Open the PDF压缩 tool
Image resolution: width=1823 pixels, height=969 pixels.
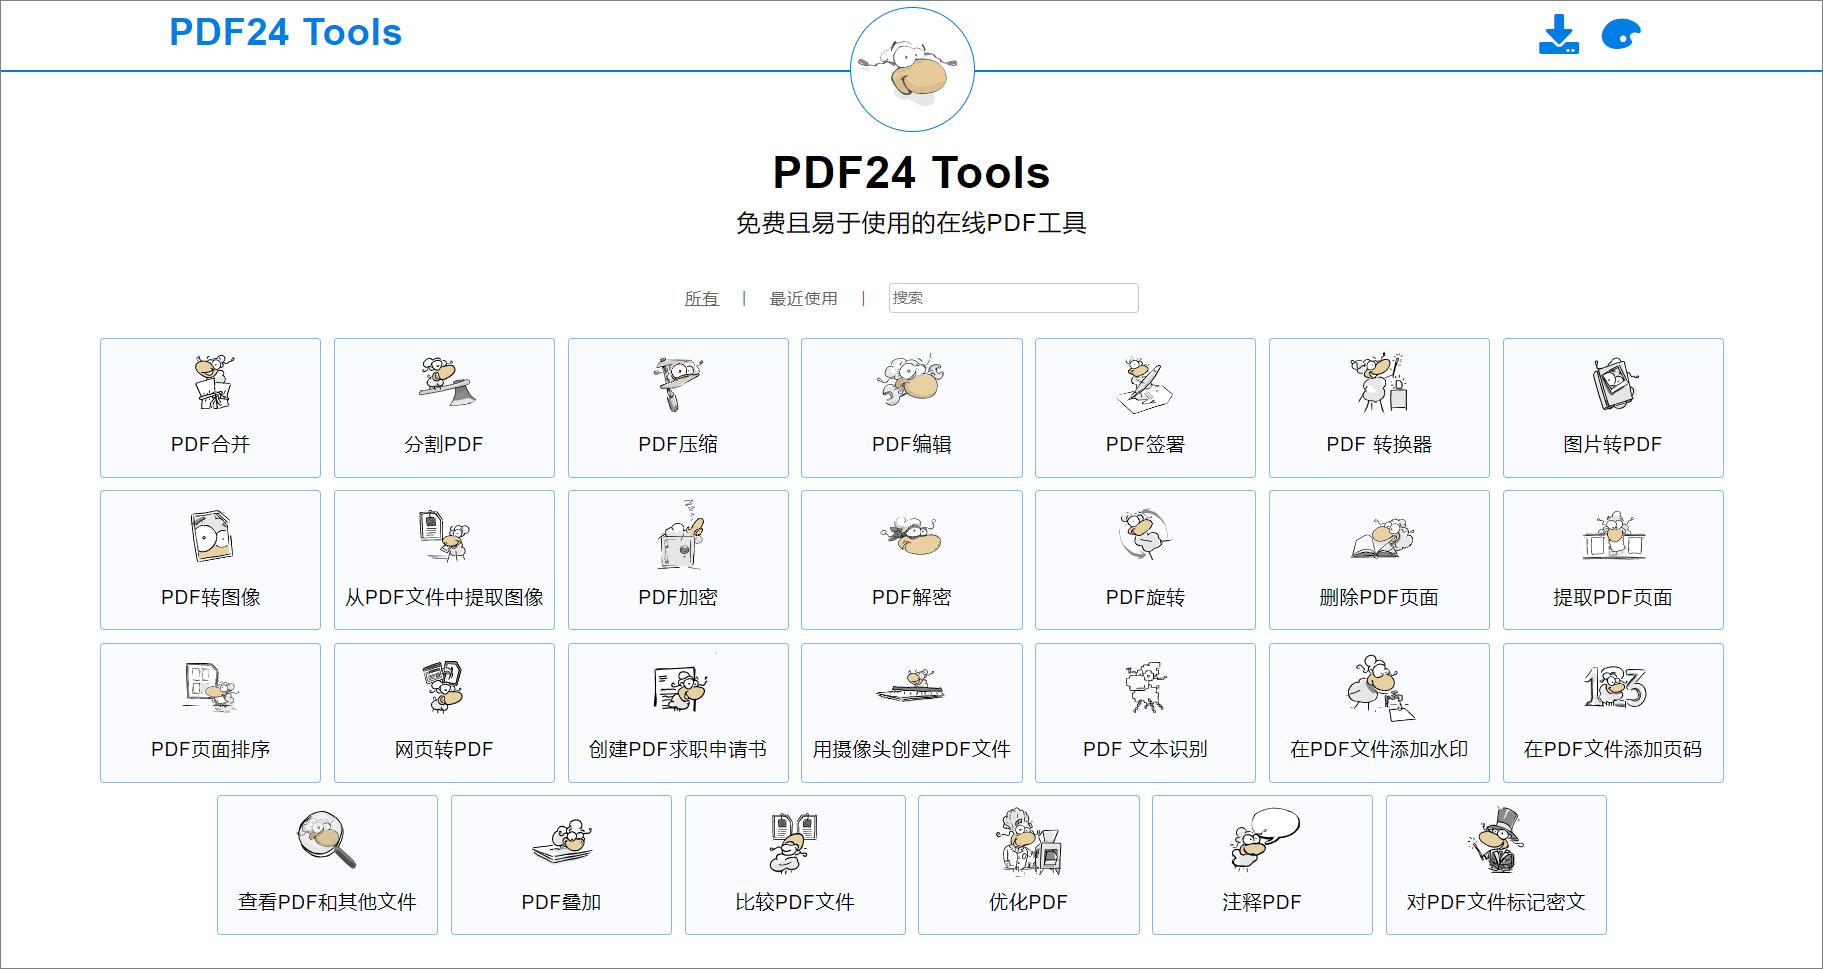pyautogui.click(x=677, y=407)
